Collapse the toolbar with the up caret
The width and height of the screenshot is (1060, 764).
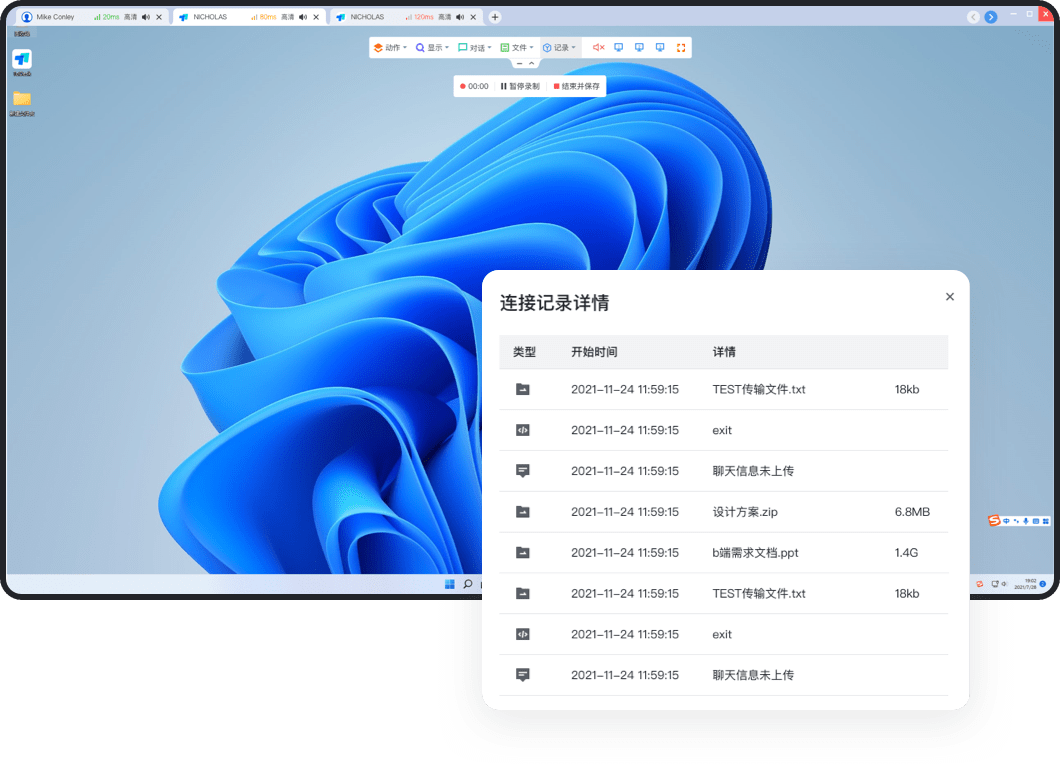(532, 64)
